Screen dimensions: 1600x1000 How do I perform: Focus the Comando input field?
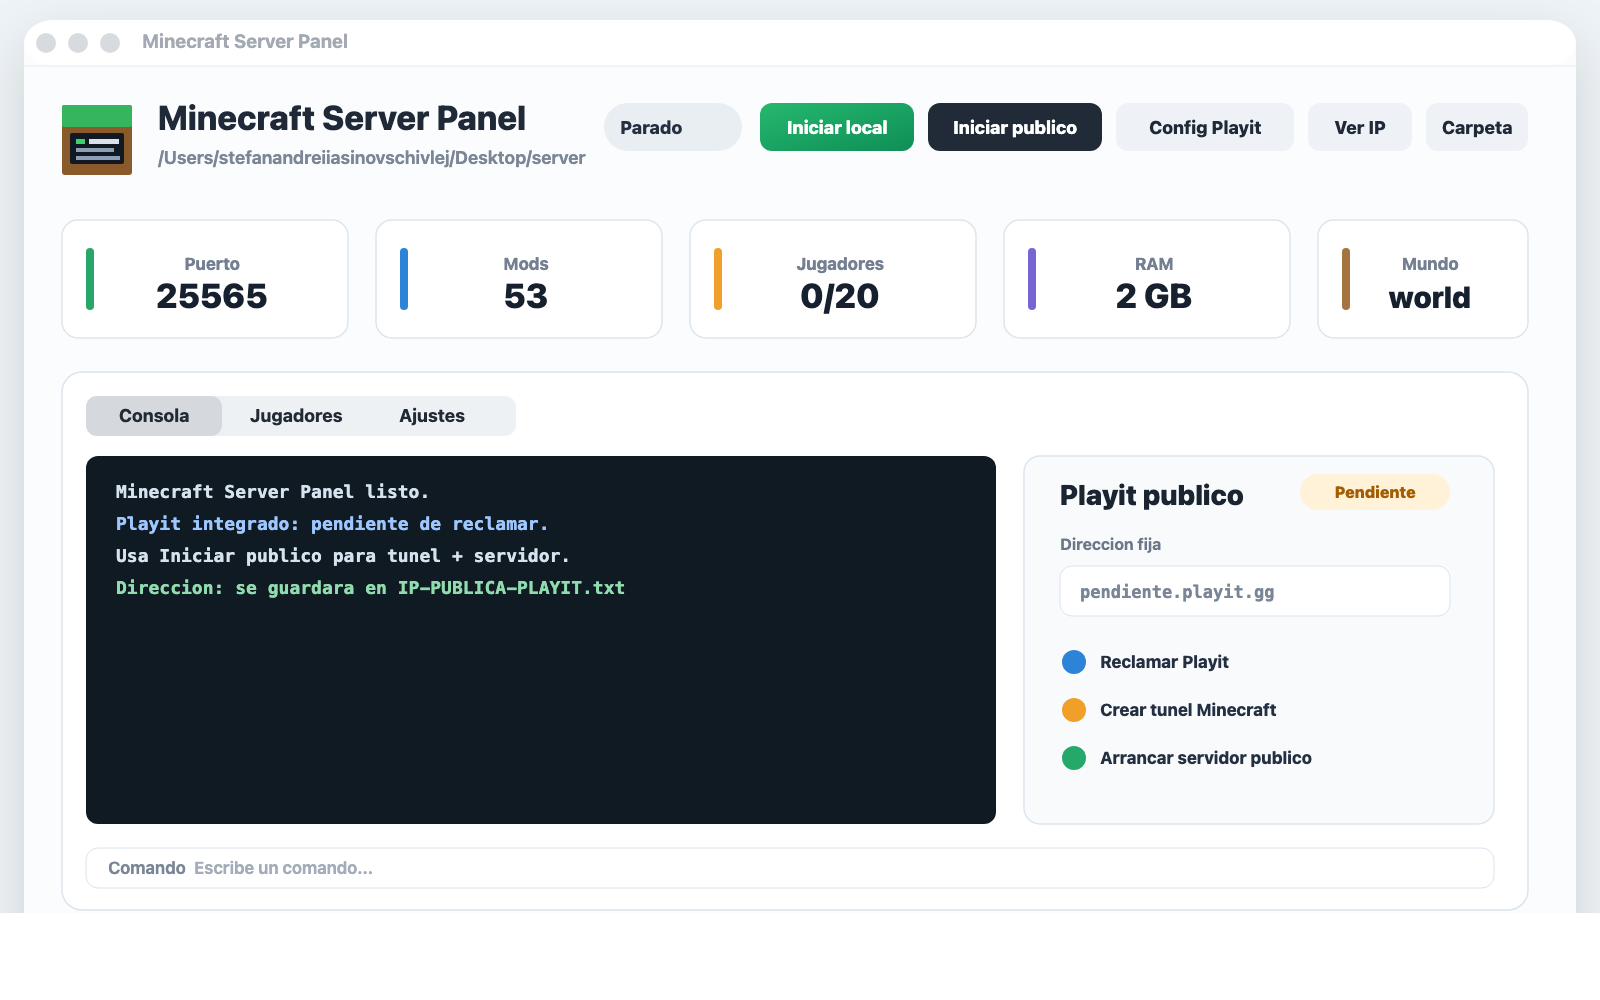[x=790, y=868]
